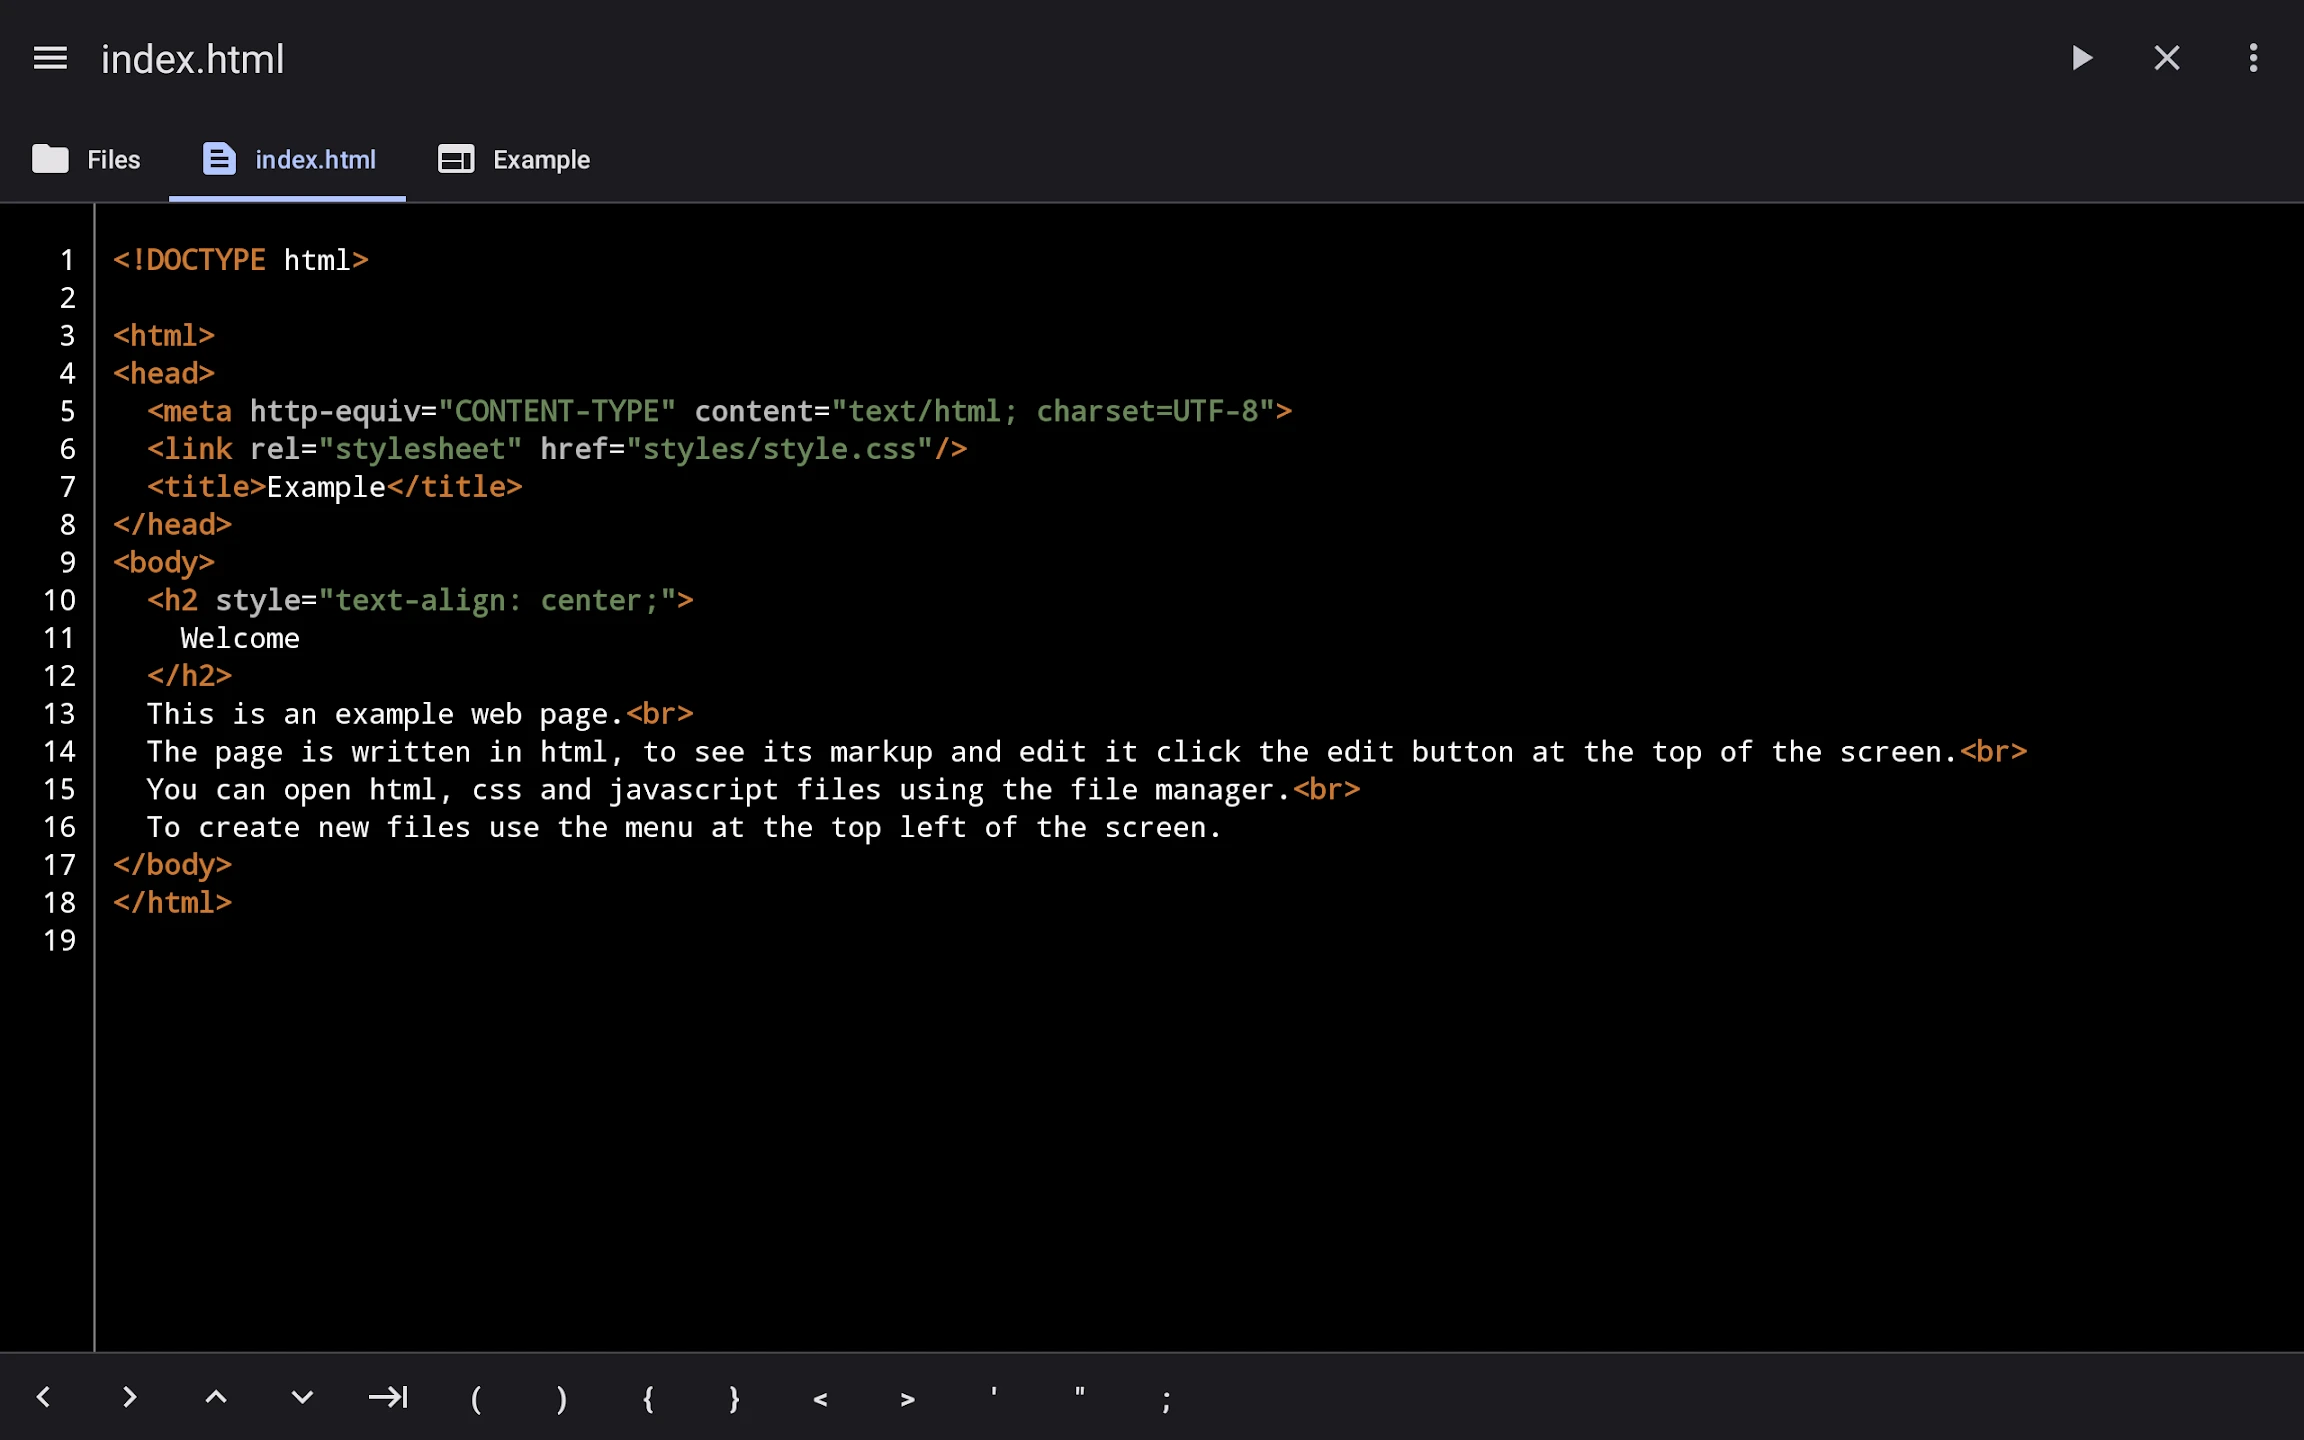Click the <br> tag ending line 14
Image resolution: width=2304 pixels, height=1440 pixels.
[x=1993, y=752]
